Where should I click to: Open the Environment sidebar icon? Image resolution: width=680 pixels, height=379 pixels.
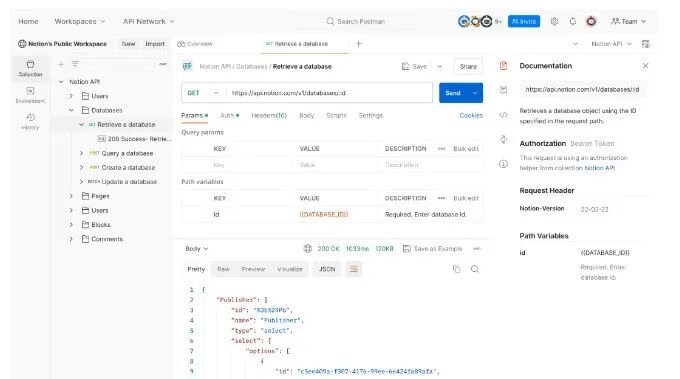pyautogui.click(x=30, y=95)
